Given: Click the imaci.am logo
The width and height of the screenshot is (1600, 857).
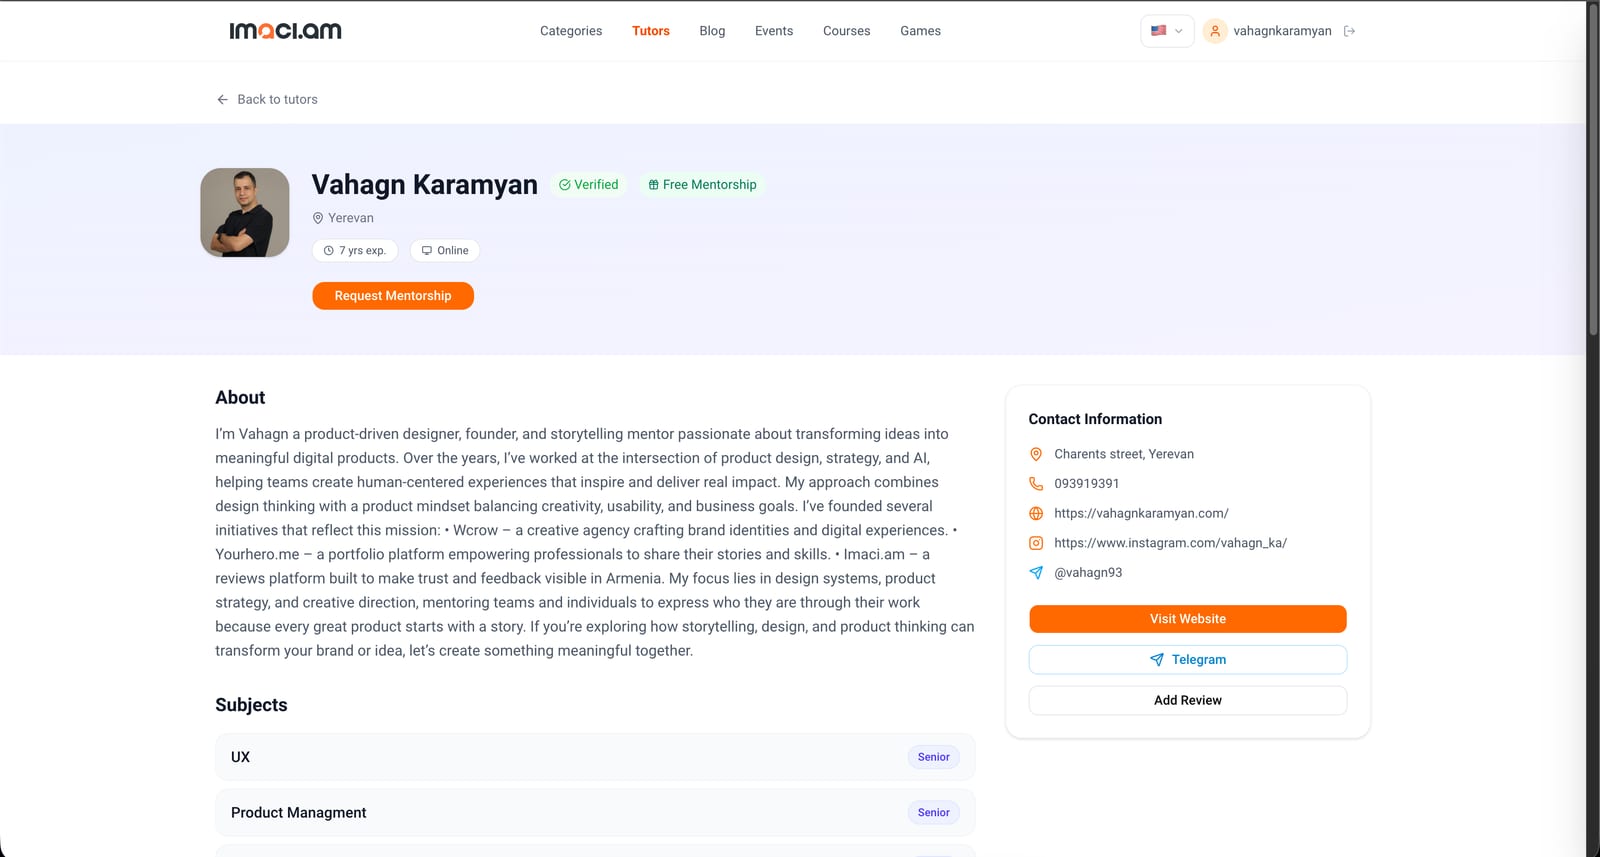Looking at the screenshot, I should tap(285, 31).
